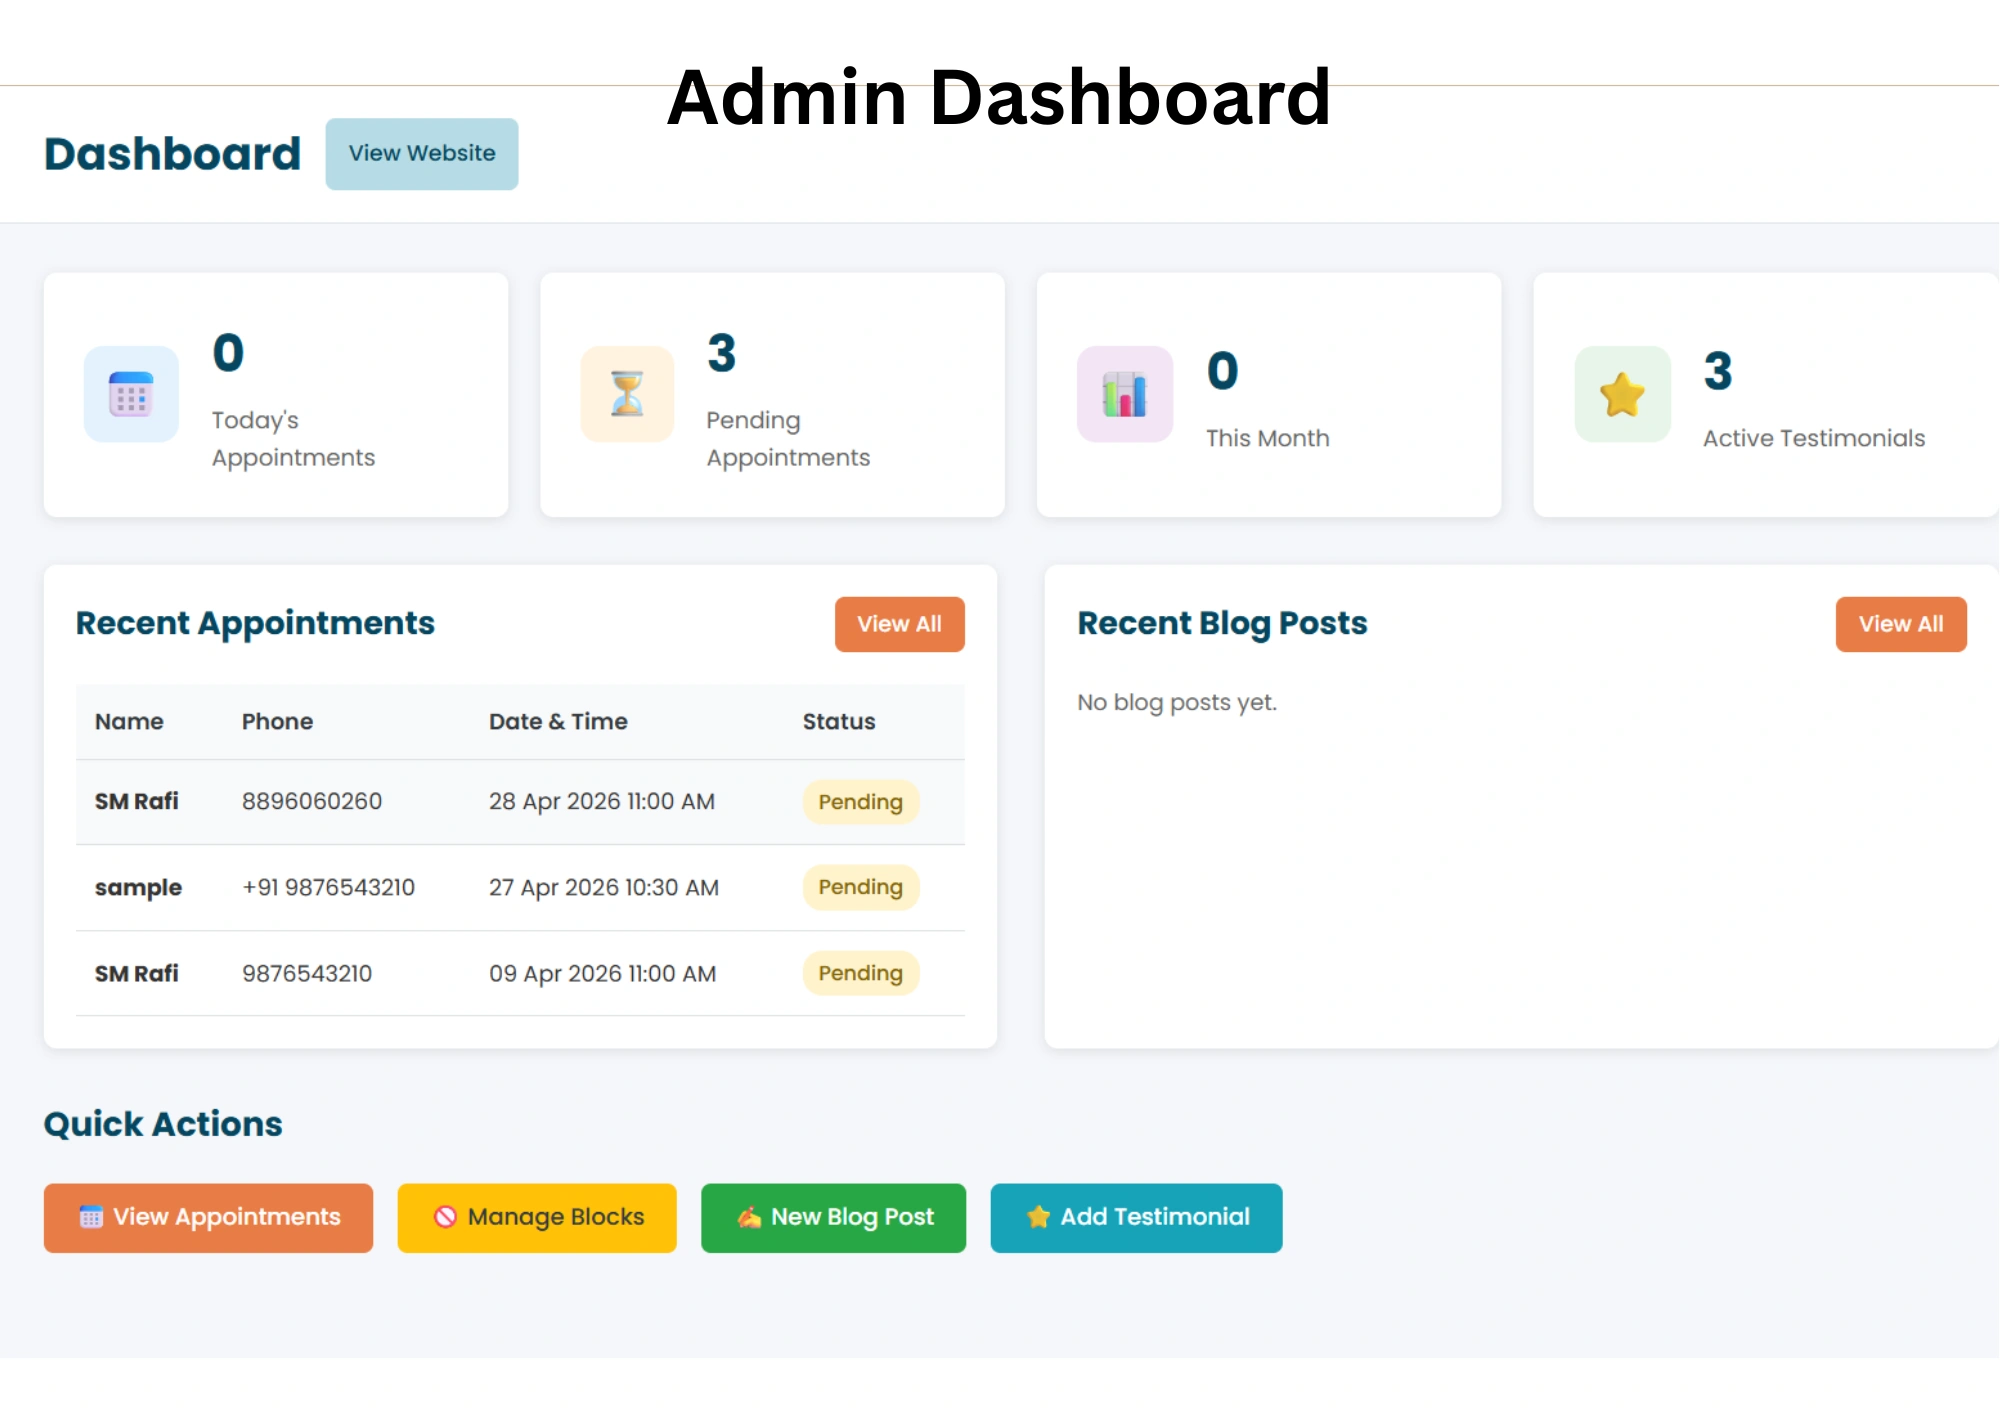Click the calendar icon on Today's Appointments card
Viewport: 2000px width, 1414px height.
pyautogui.click(x=131, y=394)
